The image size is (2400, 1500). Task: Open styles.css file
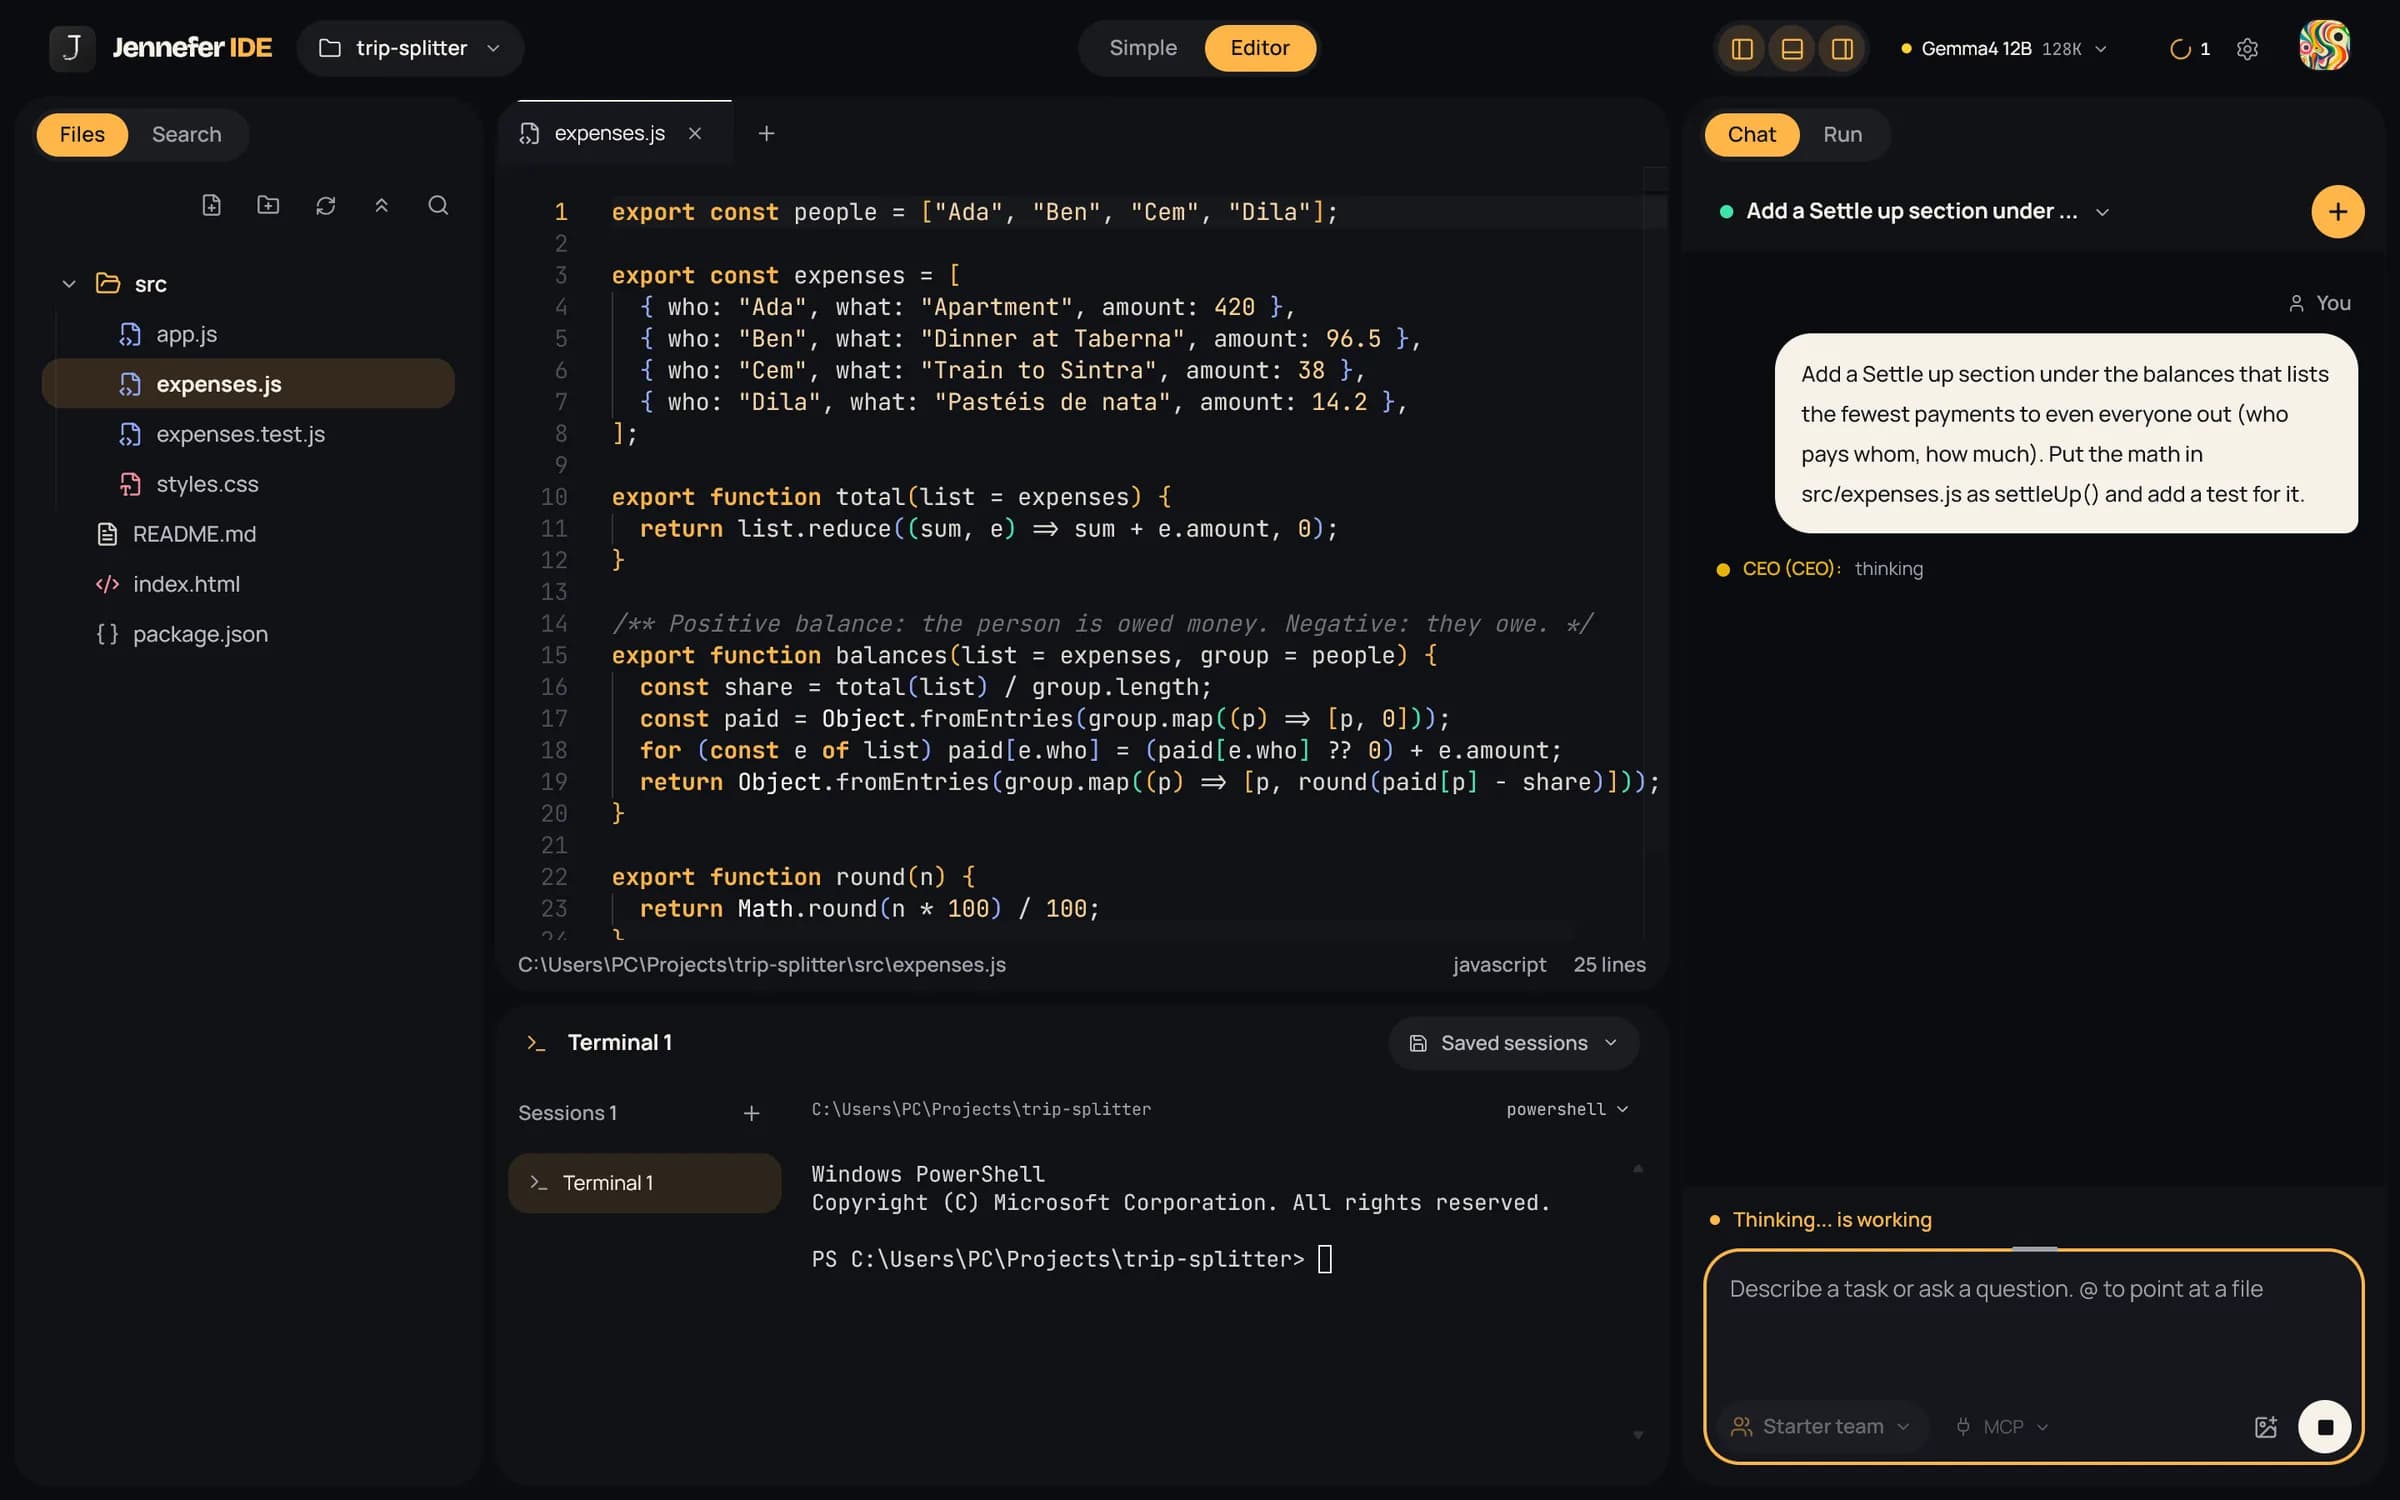coord(248,484)
